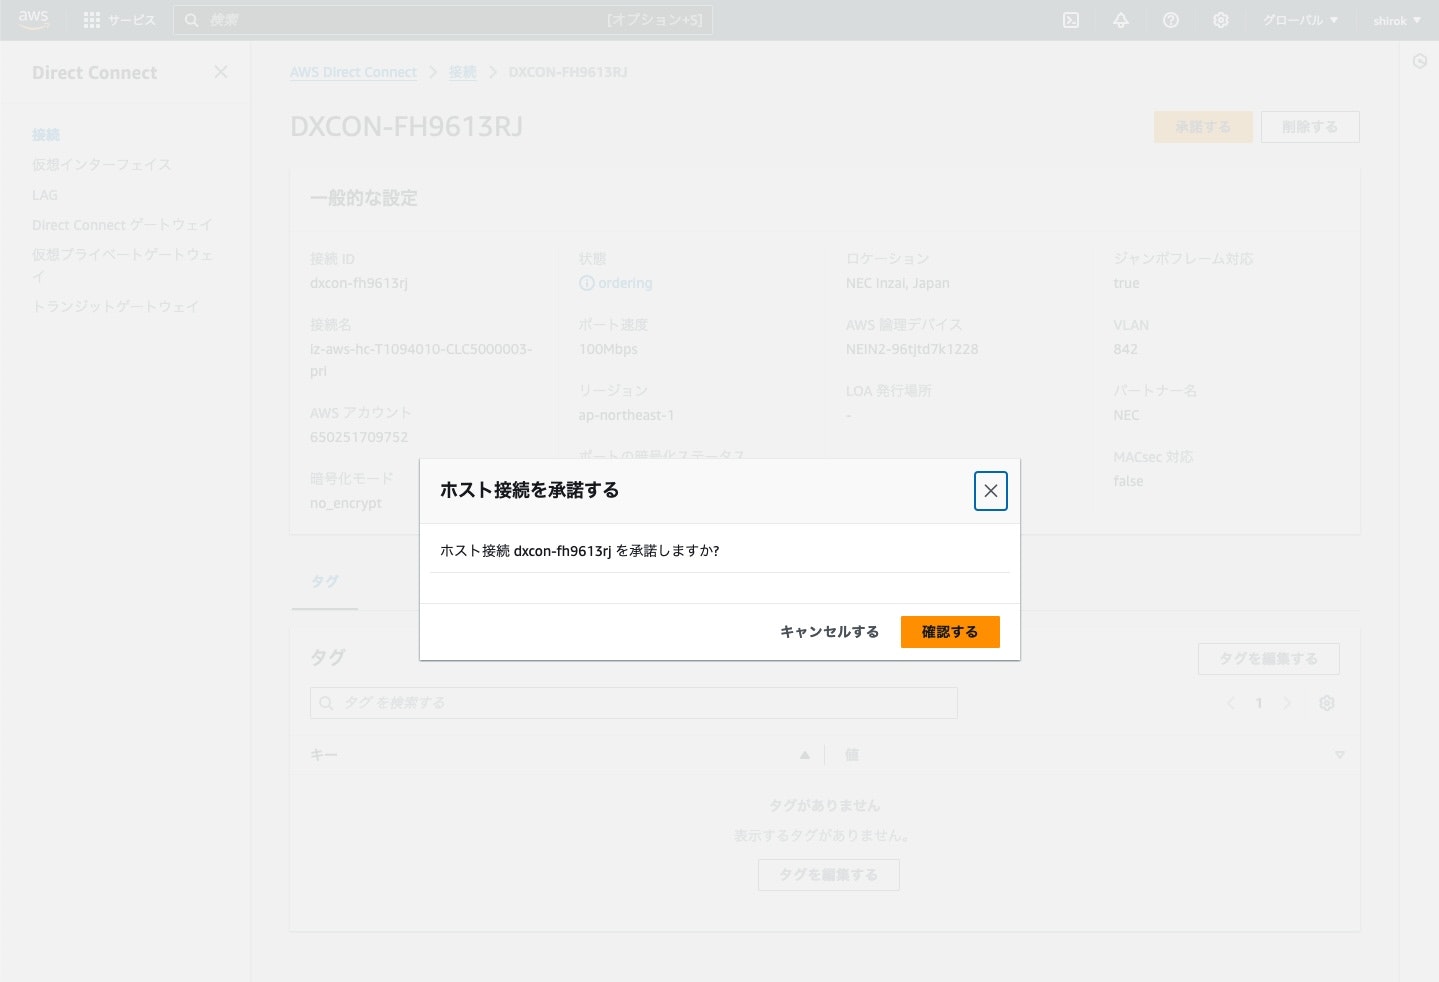Close the Direct Connect sidebar
Screen dimensions: 1439x982
tap(221, 72)
